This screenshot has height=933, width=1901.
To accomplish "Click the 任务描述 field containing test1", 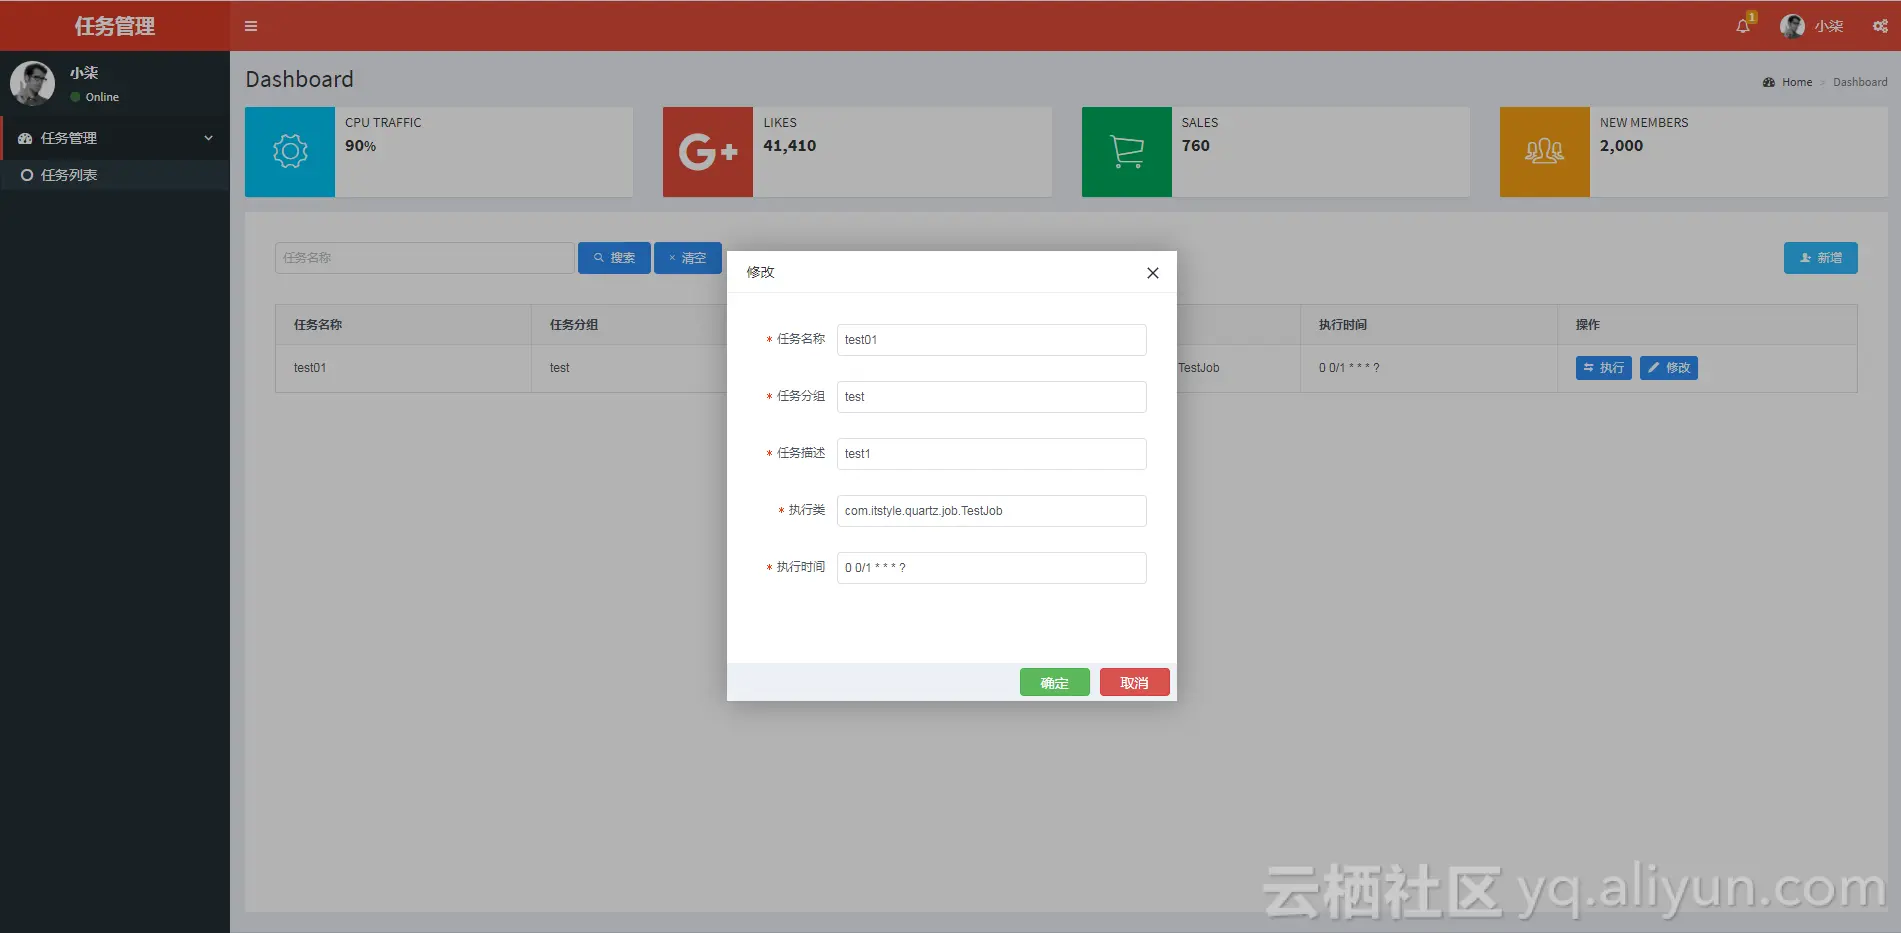I will [x=992, y=454].
